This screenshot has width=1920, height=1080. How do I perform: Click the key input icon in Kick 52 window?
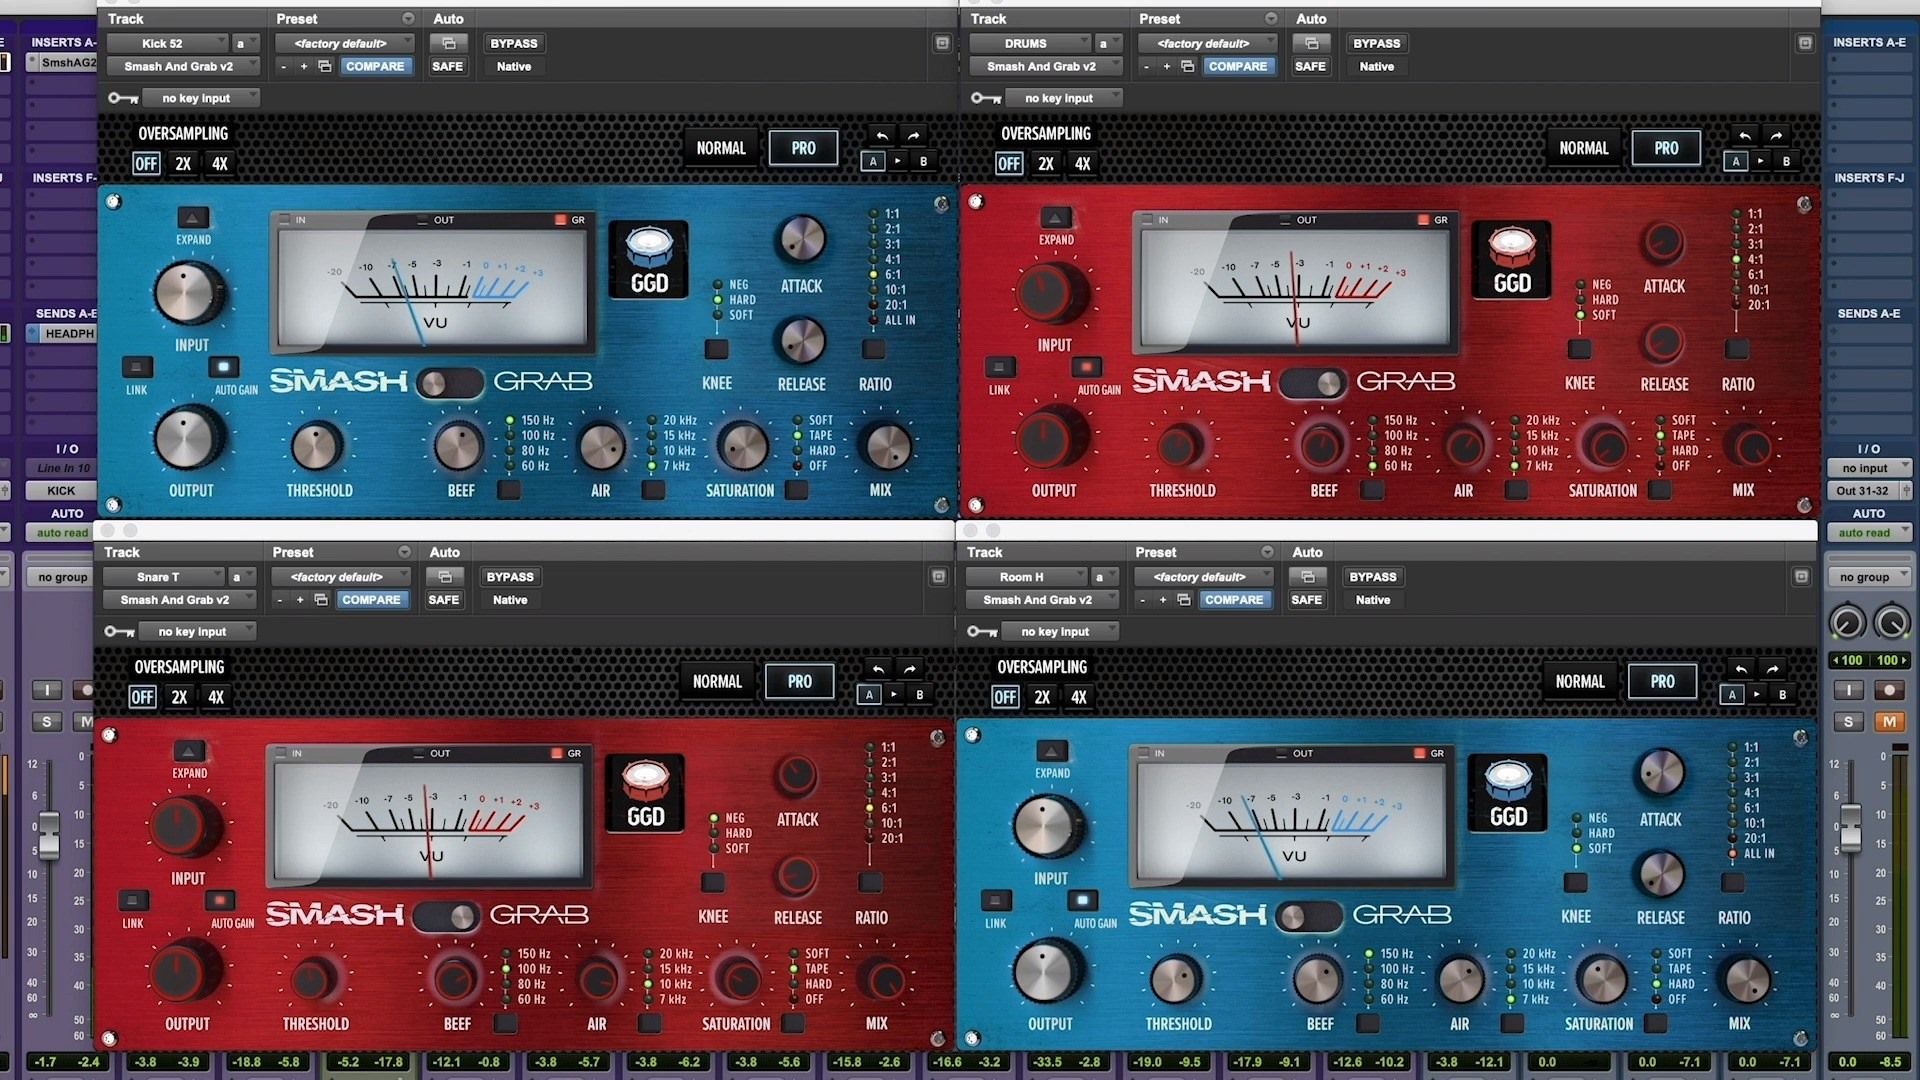[x=123, y=98]
